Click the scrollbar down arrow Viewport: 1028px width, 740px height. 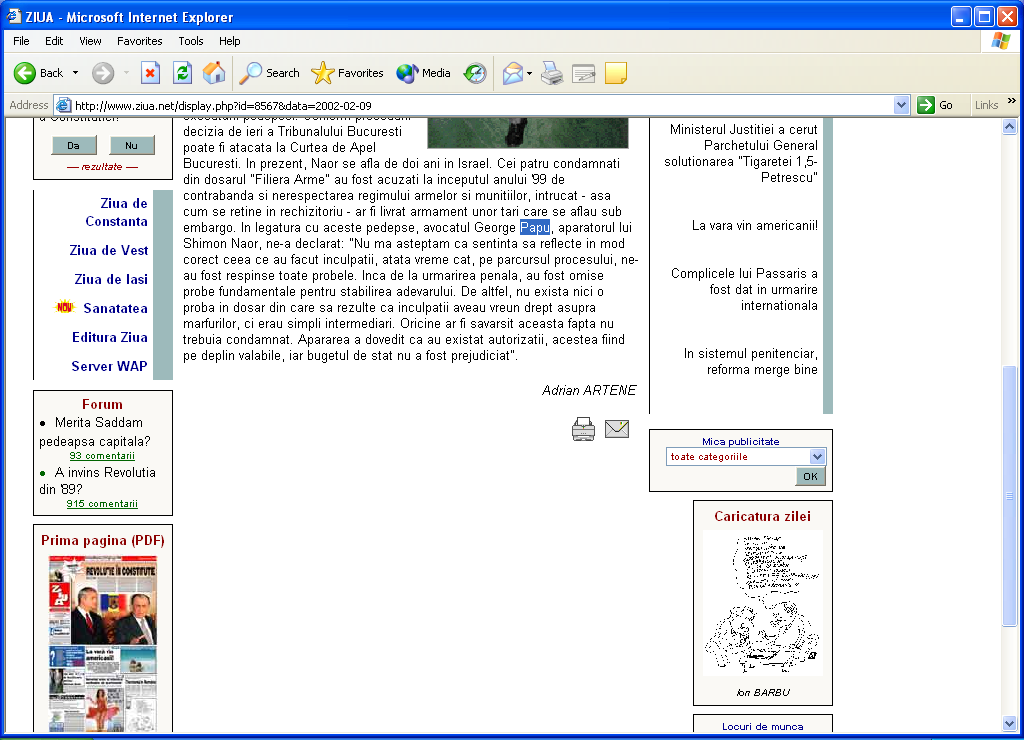pos(1010,724)
